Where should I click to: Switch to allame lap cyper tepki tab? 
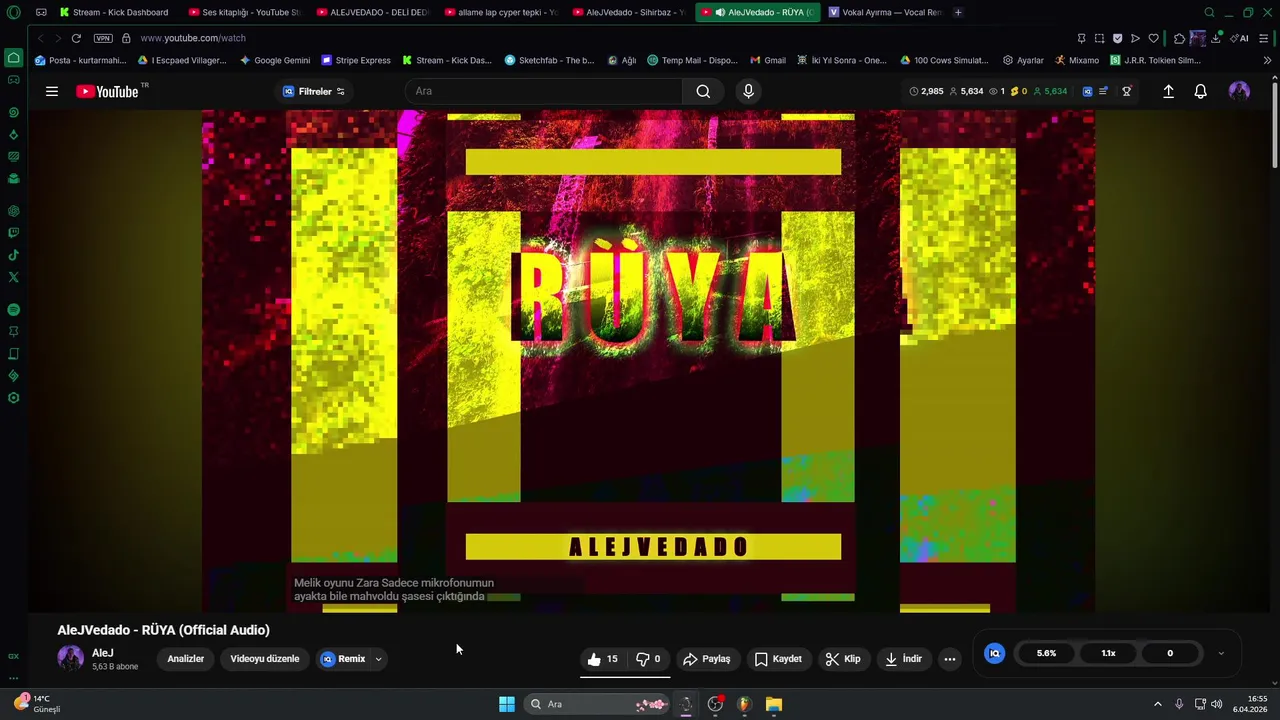pyautogui.click(x=500, y=12)
